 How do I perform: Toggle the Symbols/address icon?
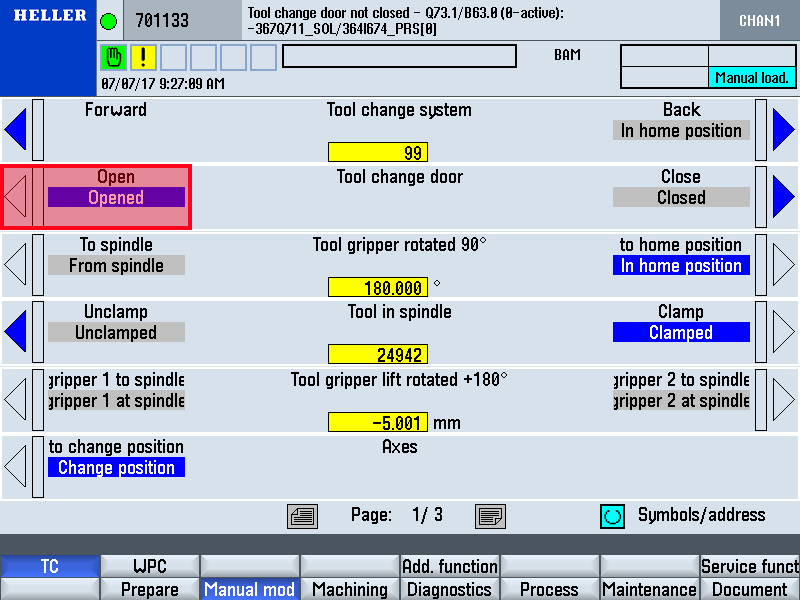pyautogui.click(x=612, y=516)
